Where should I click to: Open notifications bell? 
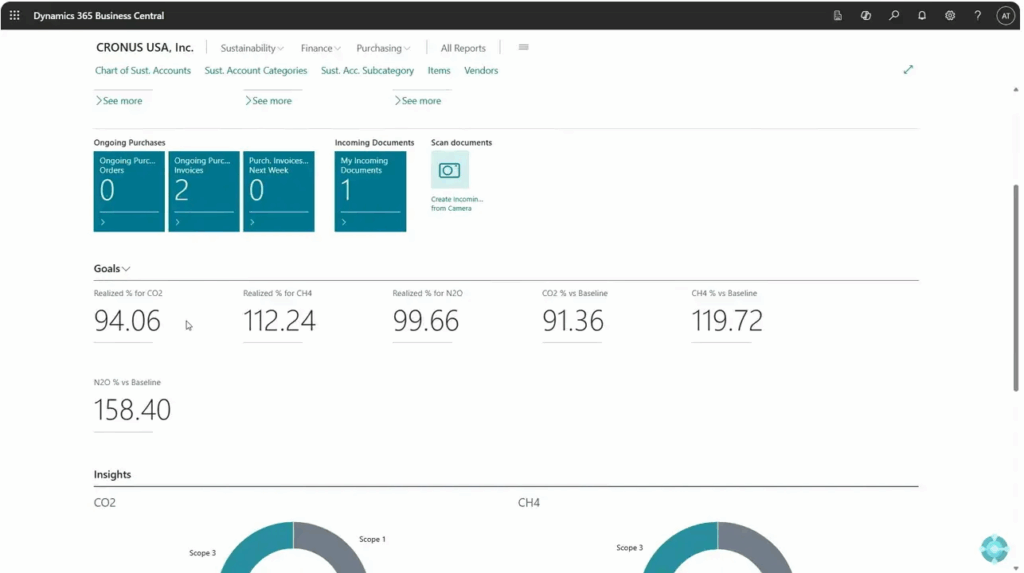(x=922, y=15)
